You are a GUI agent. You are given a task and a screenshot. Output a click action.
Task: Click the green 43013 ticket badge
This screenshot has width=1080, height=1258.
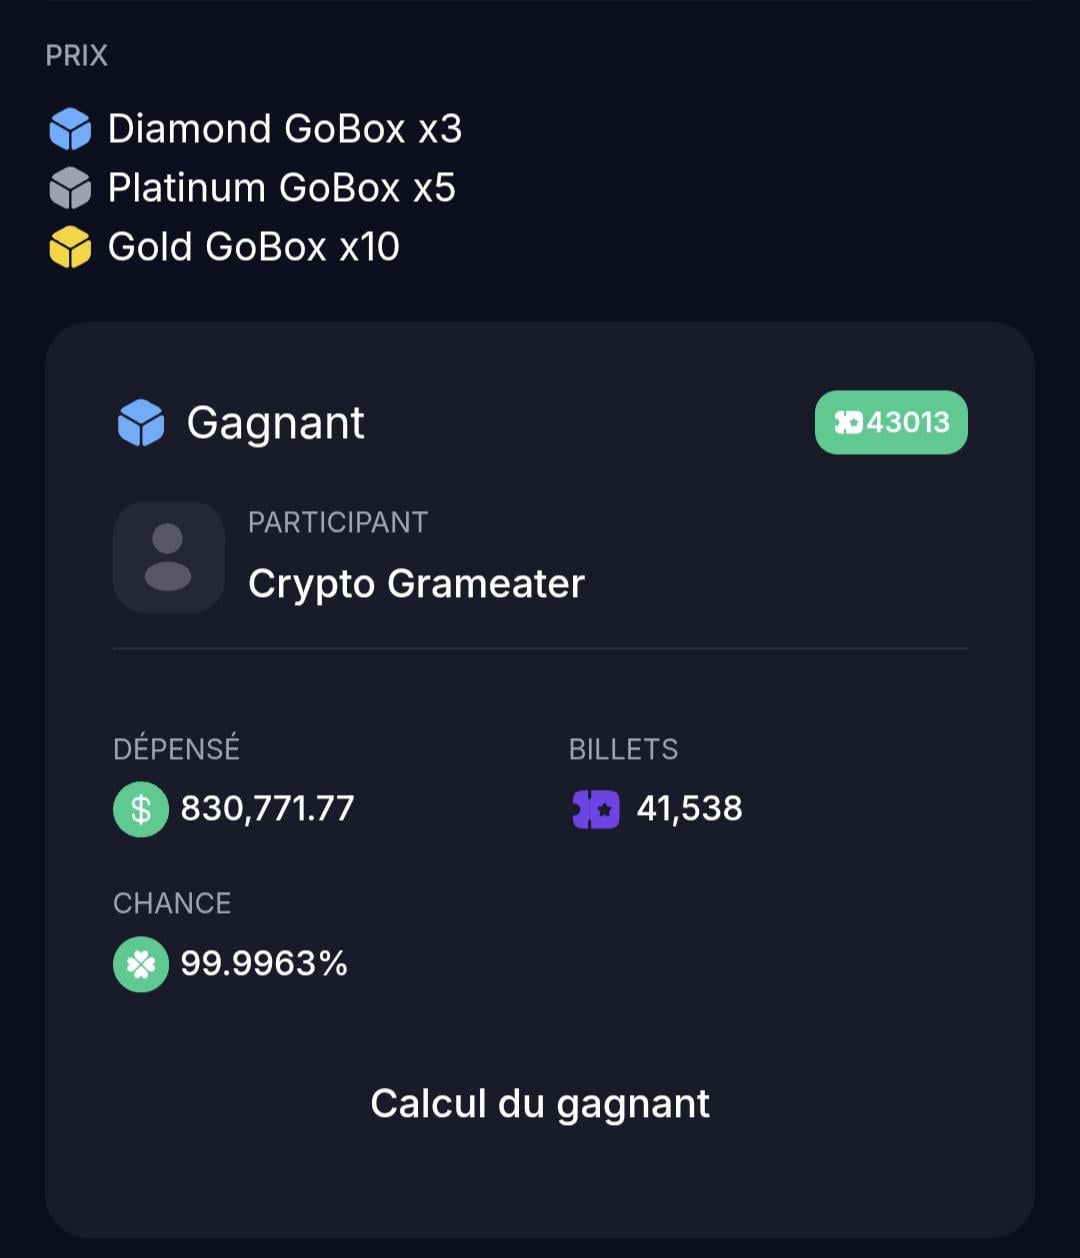pos(891,422)
